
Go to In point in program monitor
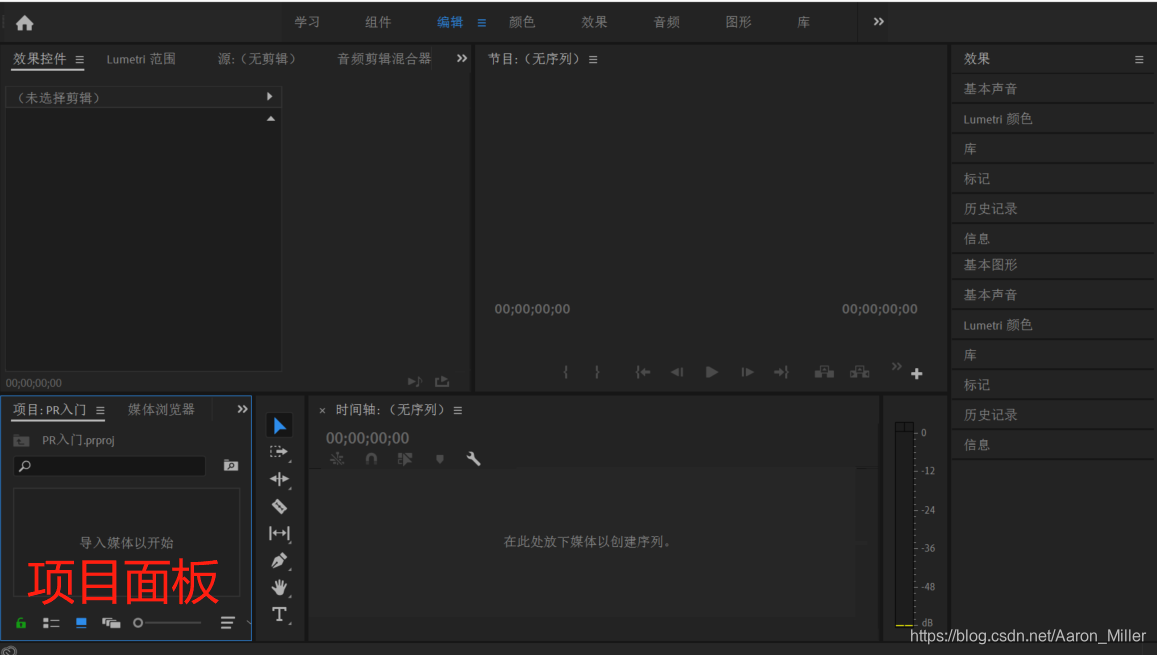click(643, 372)
